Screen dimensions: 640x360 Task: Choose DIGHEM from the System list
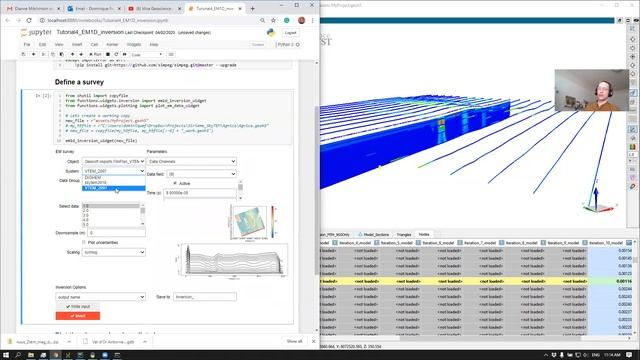pos(113,178)
